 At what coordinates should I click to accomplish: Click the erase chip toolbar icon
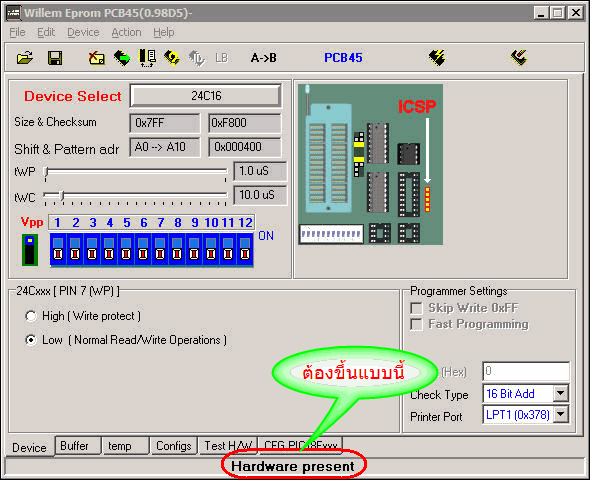tap(97, 58)
